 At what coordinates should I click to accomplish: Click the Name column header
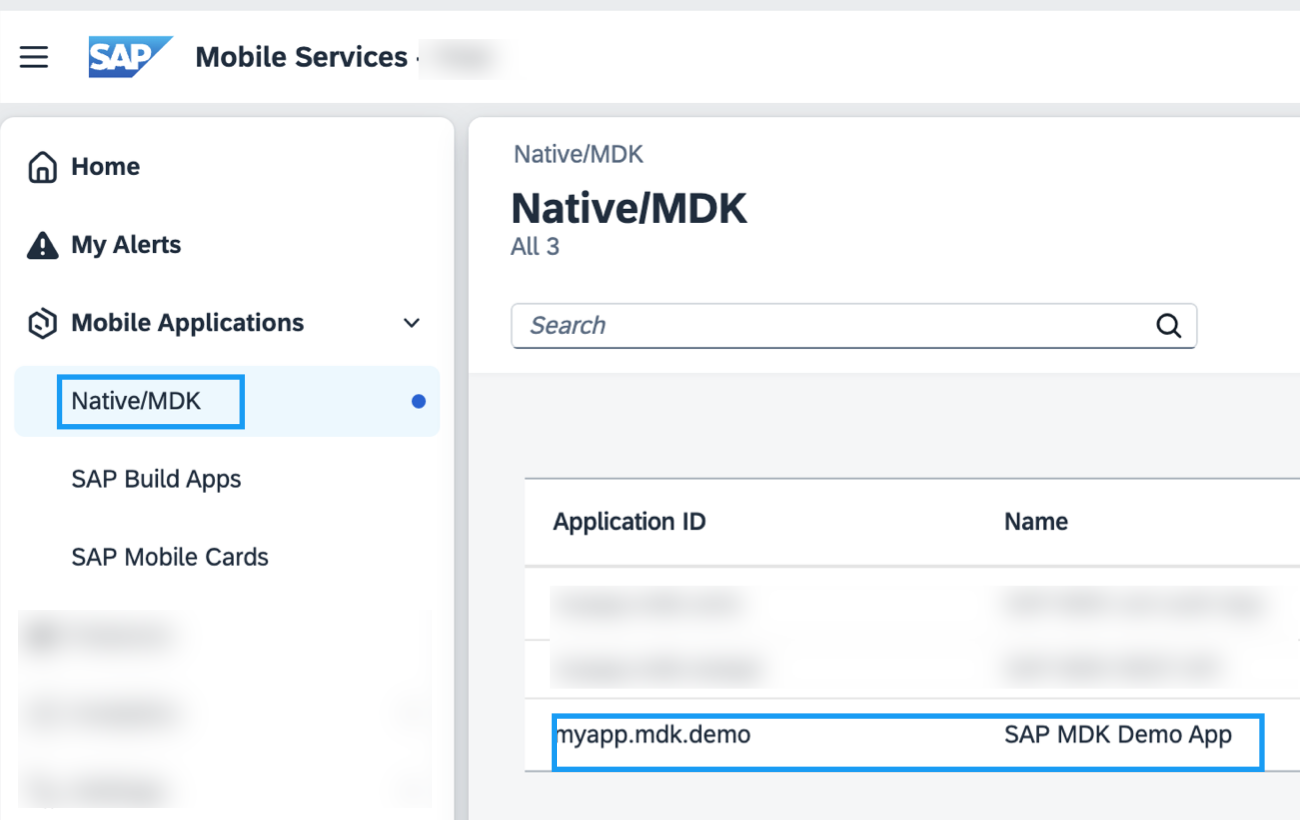[1036, 522]
